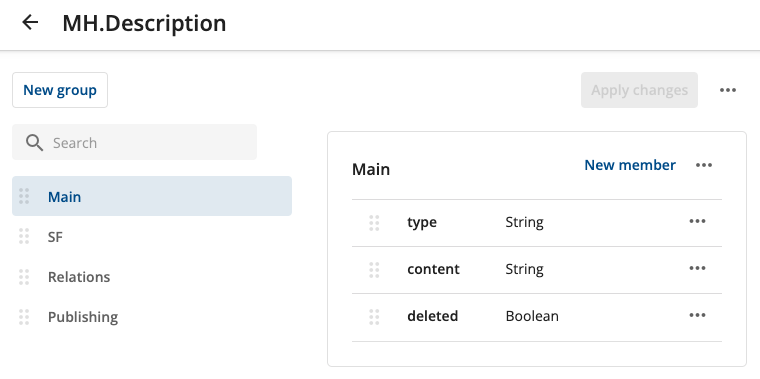760x379 pixels.
Task: Open page-level more options menu
Action: 728,90
